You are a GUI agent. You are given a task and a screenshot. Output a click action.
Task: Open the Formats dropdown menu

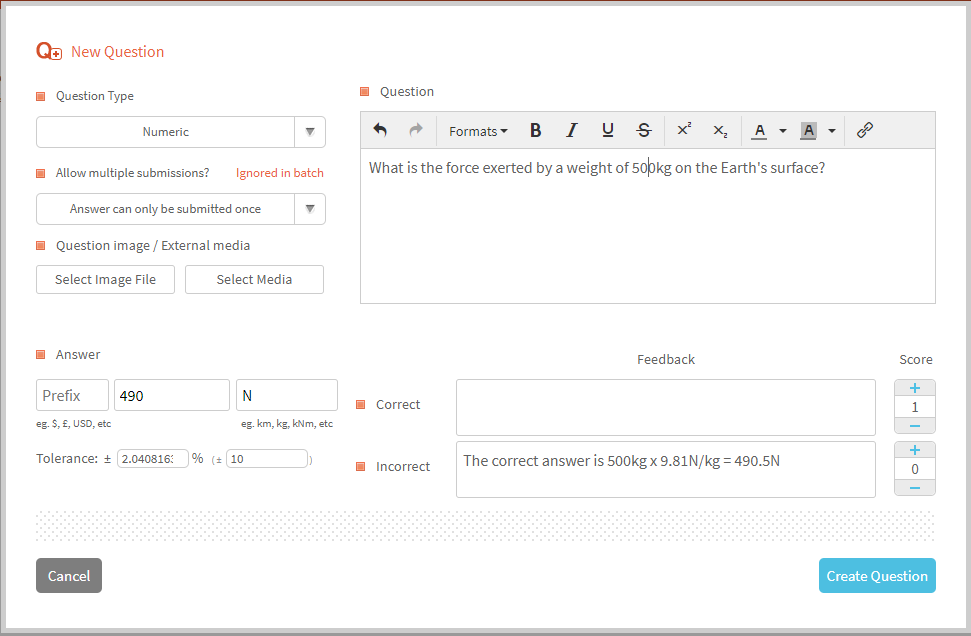(x=478, y=131)
